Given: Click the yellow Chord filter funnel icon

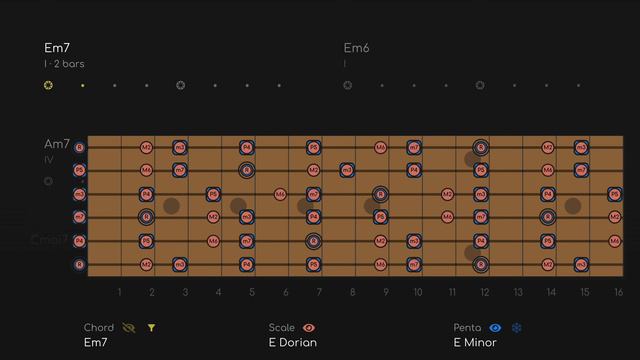Looking at the screenshot, I should tap(151, 328).
